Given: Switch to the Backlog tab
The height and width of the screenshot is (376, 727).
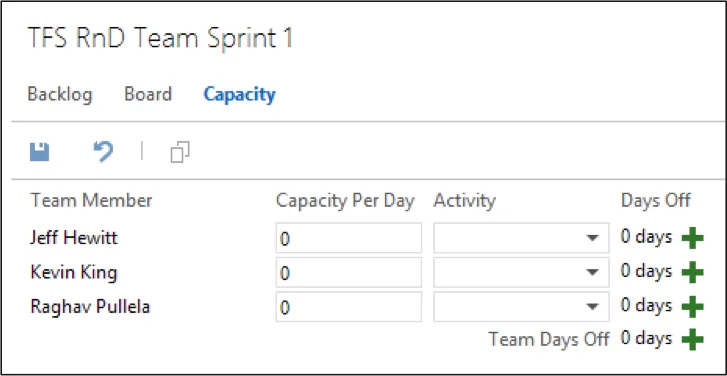Looking at the screenshot, I should click(x=60, y=95).
